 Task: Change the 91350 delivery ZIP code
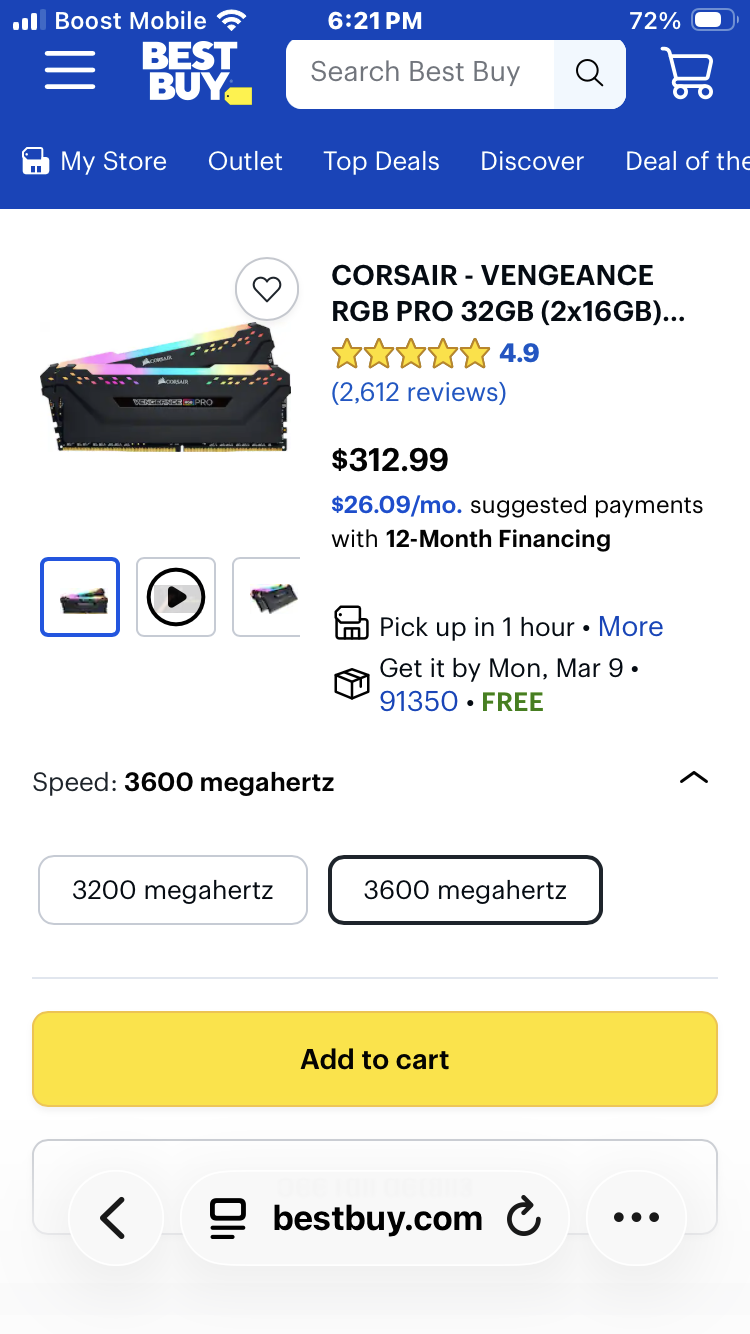tap(418, 702)
